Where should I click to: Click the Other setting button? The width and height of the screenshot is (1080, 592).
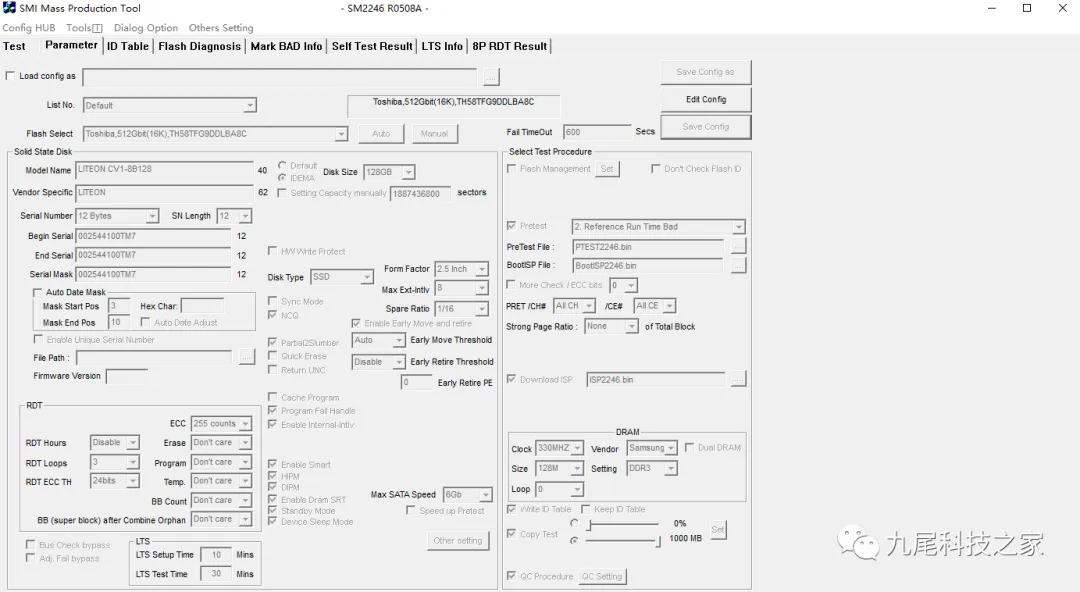coord(457,541)
